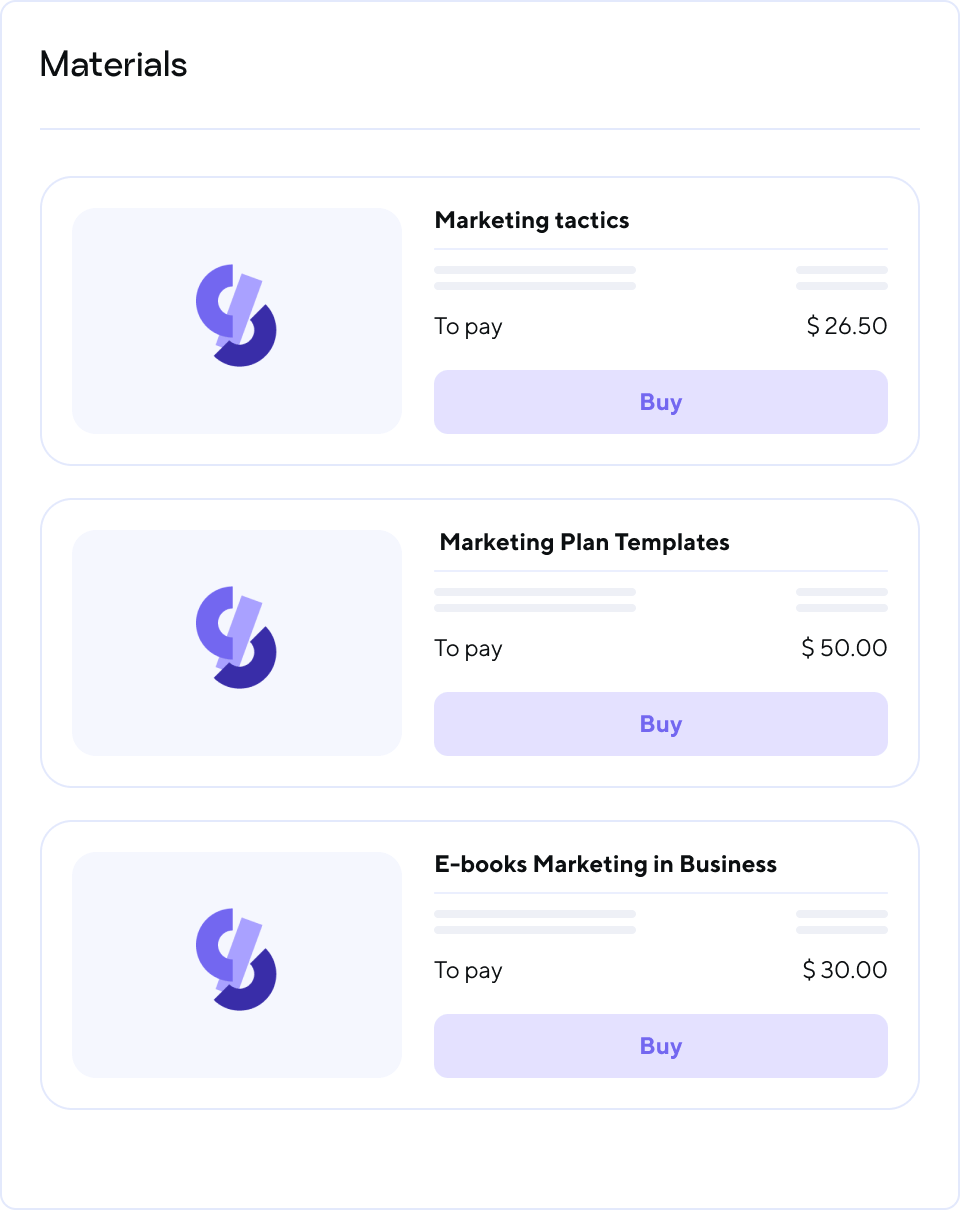Click the Materials heading
960x1210 pixels.
click(113, 64)
